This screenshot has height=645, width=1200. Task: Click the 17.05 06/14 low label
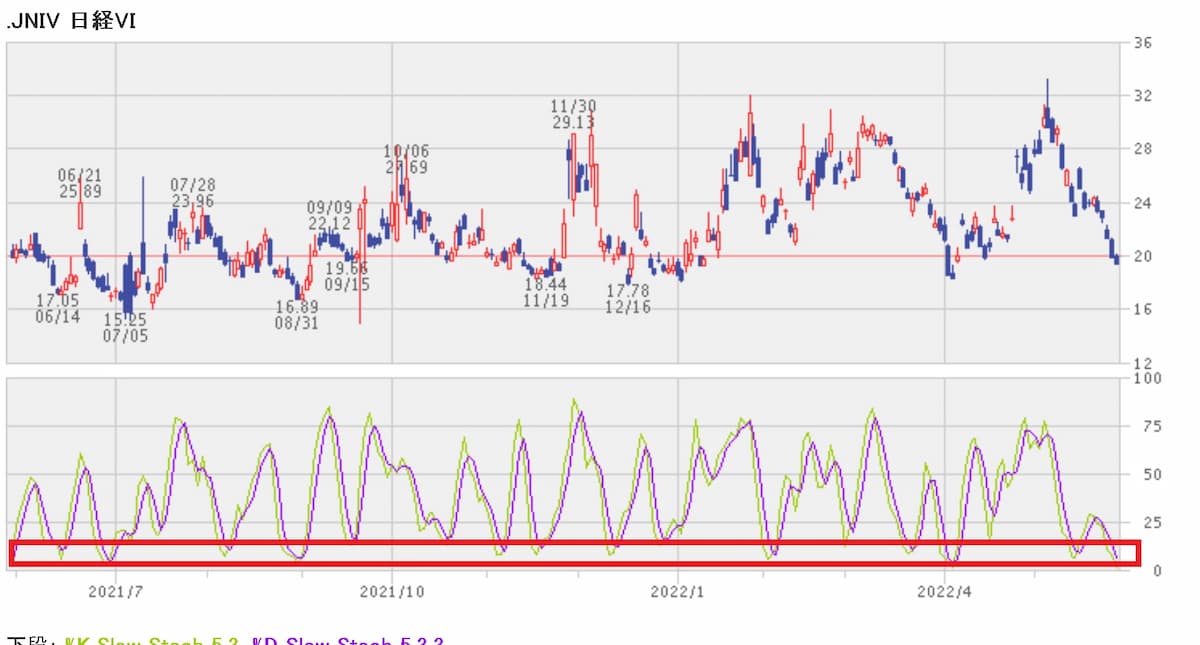[x=57, y=308]
